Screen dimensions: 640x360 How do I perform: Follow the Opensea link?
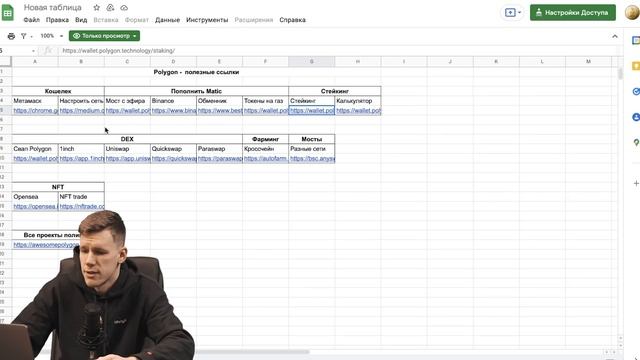coord(35,207)
